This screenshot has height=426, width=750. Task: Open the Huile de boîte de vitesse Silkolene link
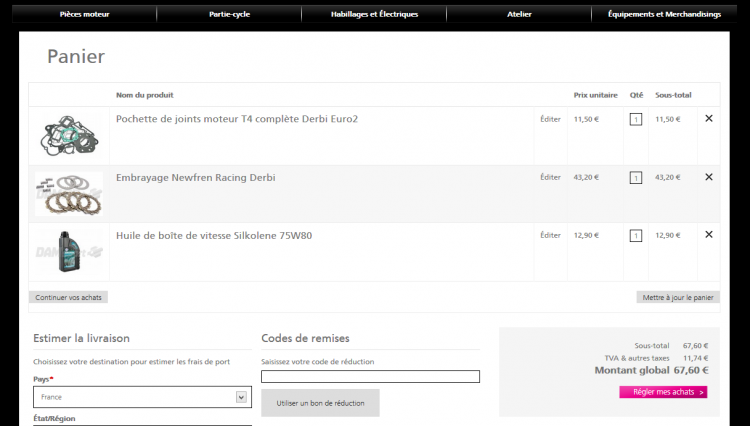click(x=214, y=236)
